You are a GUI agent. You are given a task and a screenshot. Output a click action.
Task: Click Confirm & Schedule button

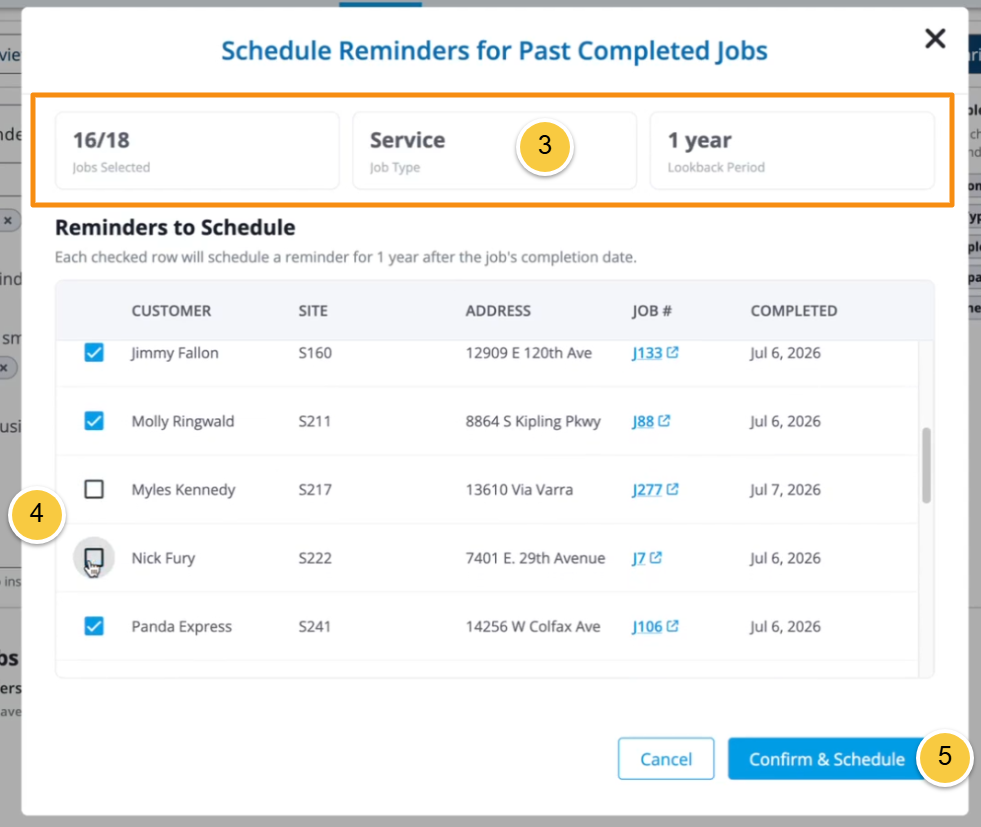point(827,759)
